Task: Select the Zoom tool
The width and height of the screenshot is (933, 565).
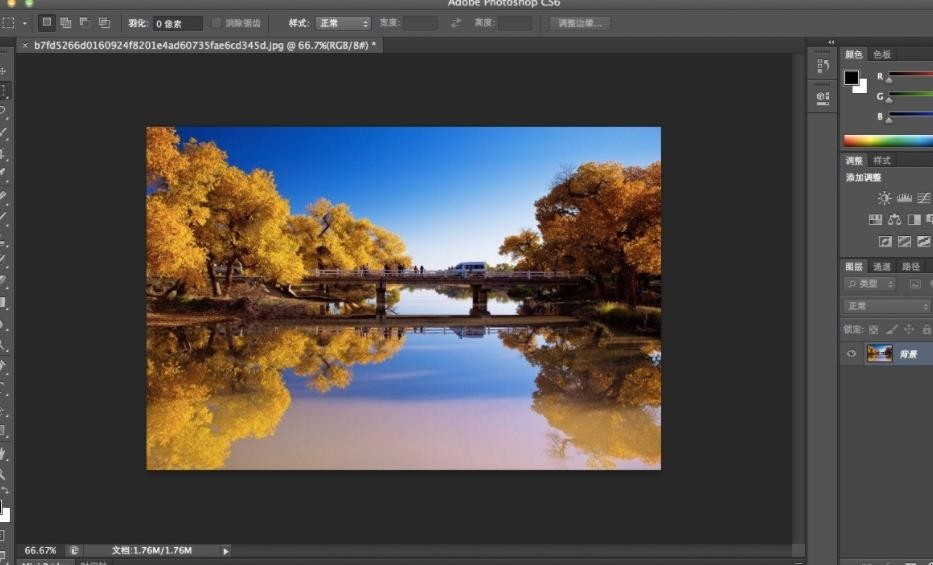Action: tap(3, 474)
